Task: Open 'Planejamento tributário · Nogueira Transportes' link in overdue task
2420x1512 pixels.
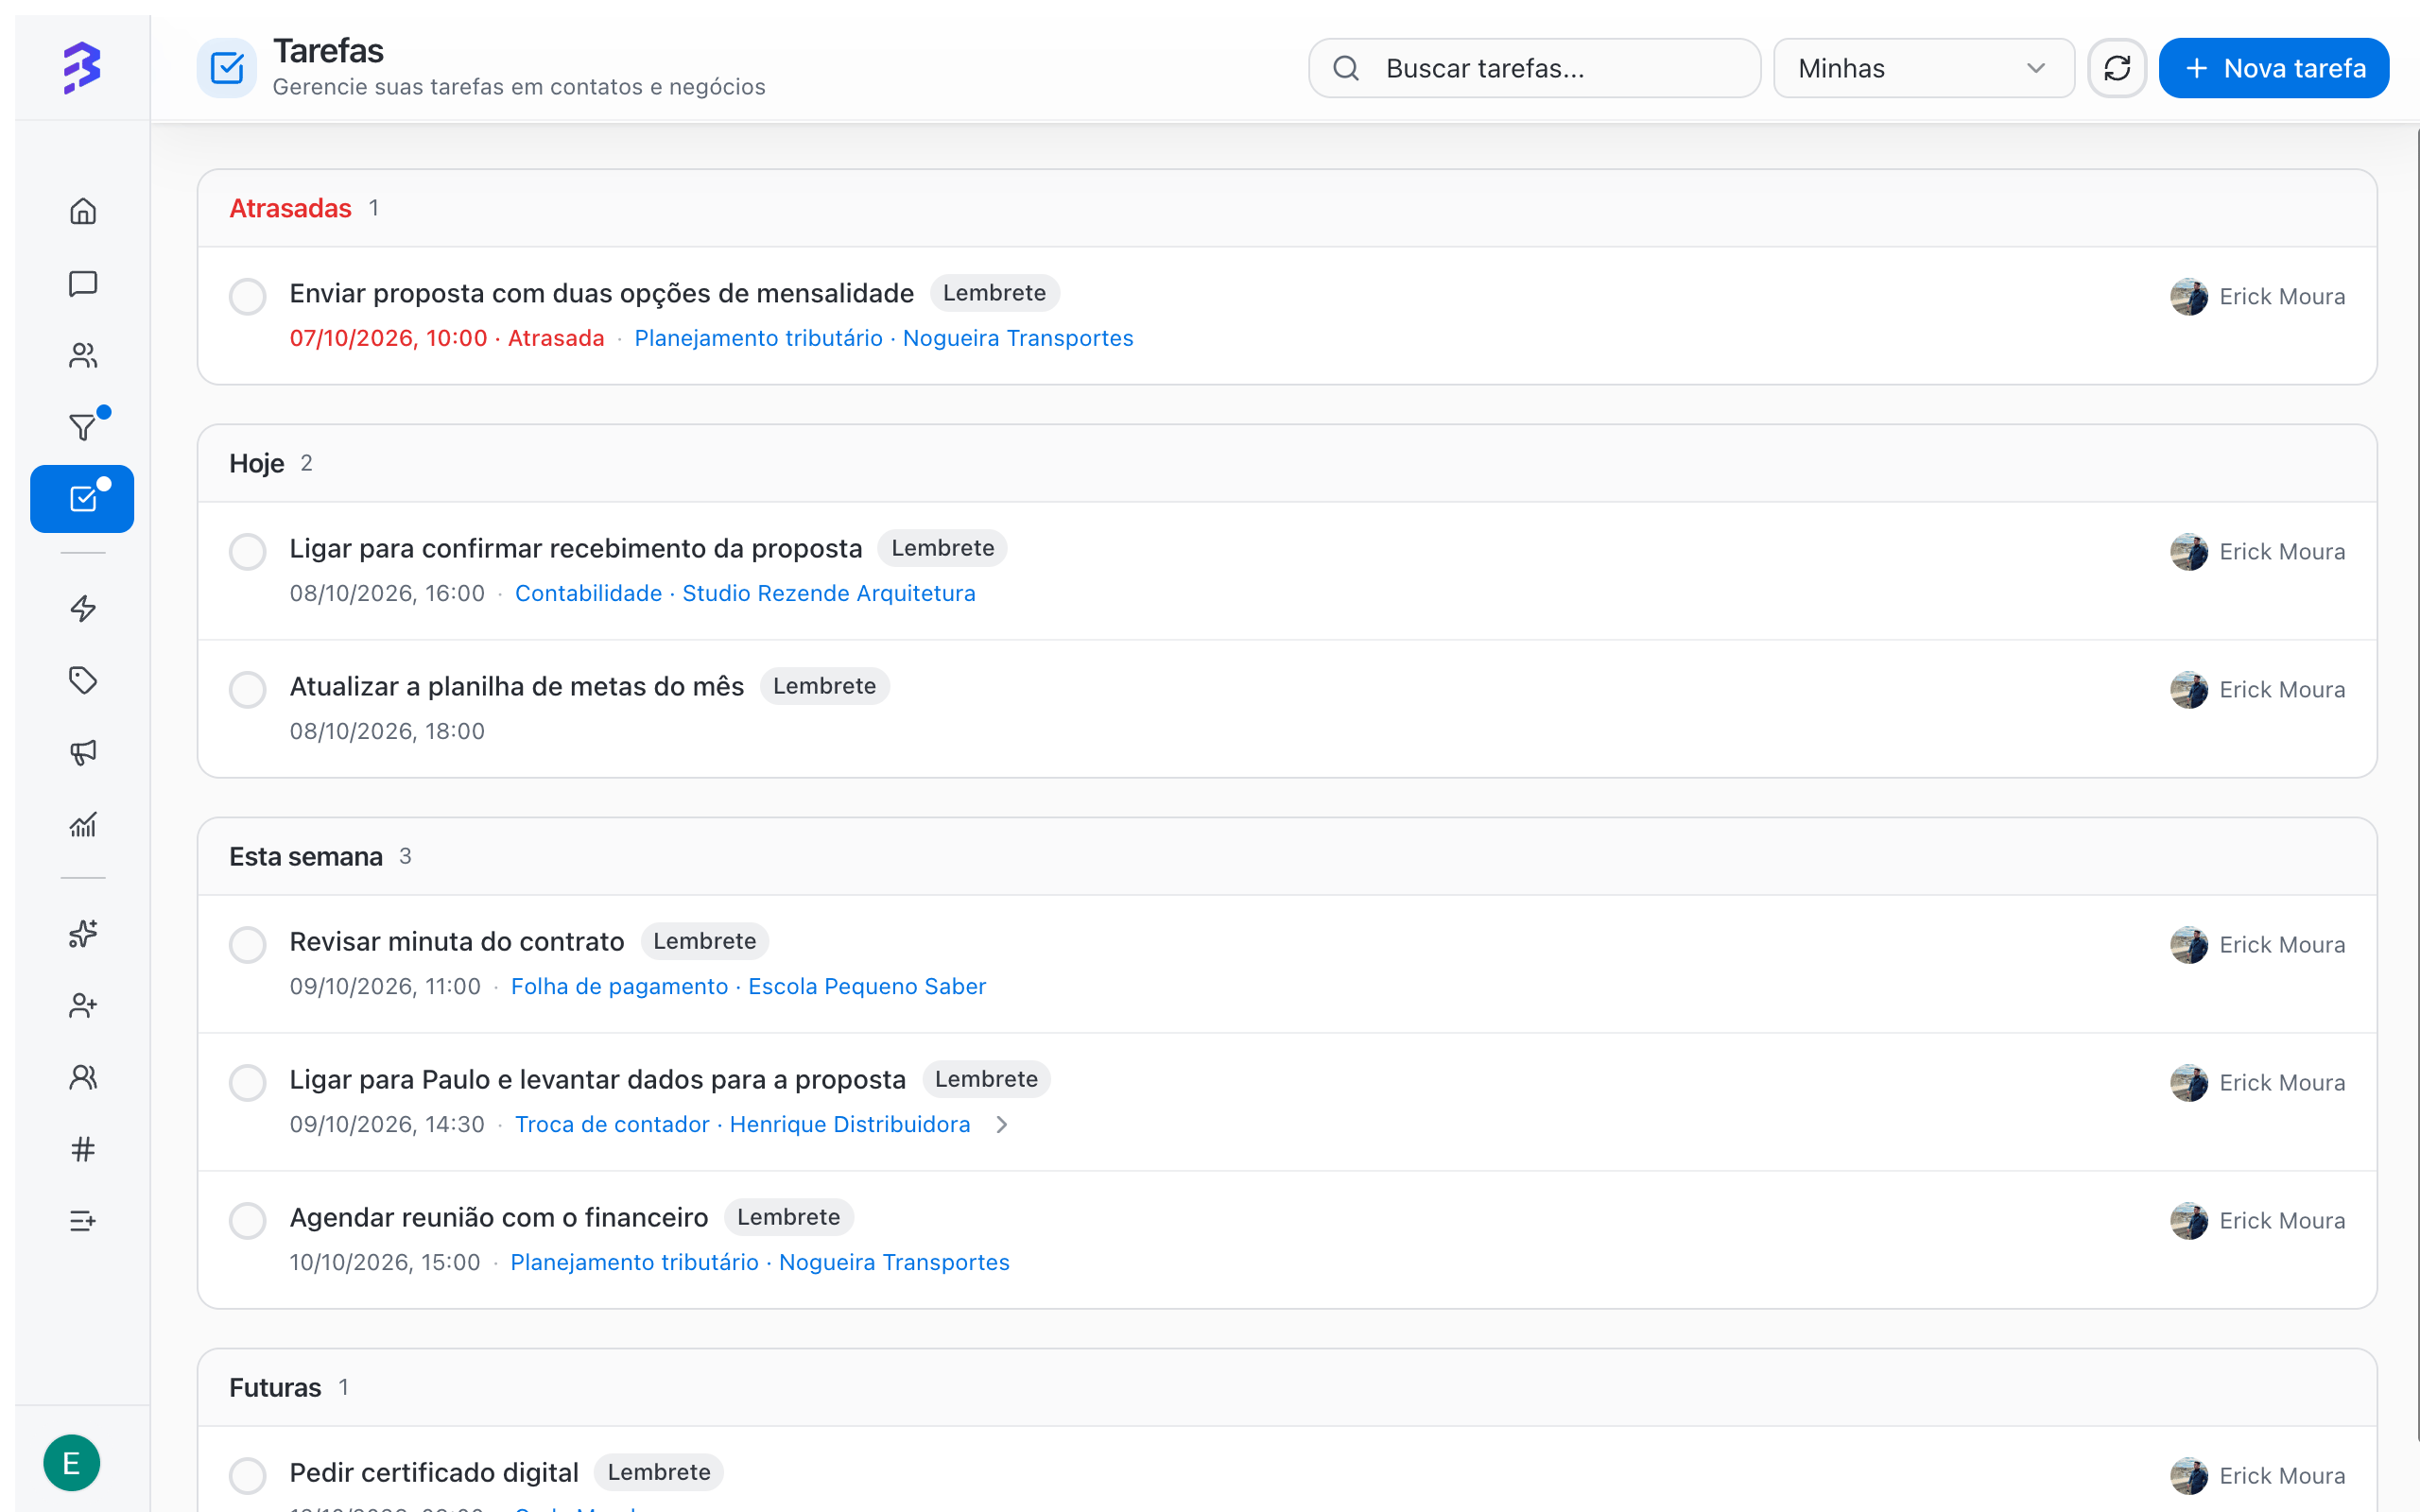Action: pos(884,338)
